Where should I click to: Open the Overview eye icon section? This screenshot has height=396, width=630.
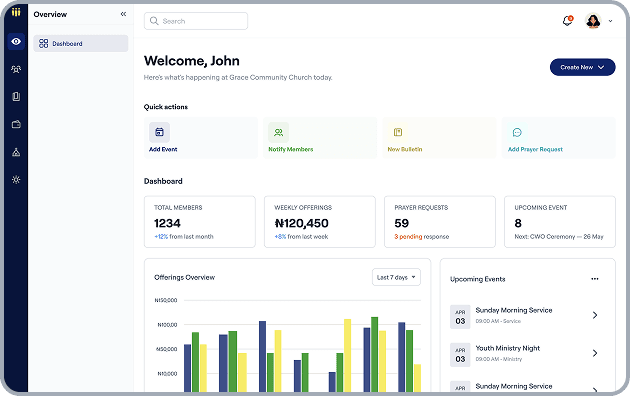tap(16, 41)
